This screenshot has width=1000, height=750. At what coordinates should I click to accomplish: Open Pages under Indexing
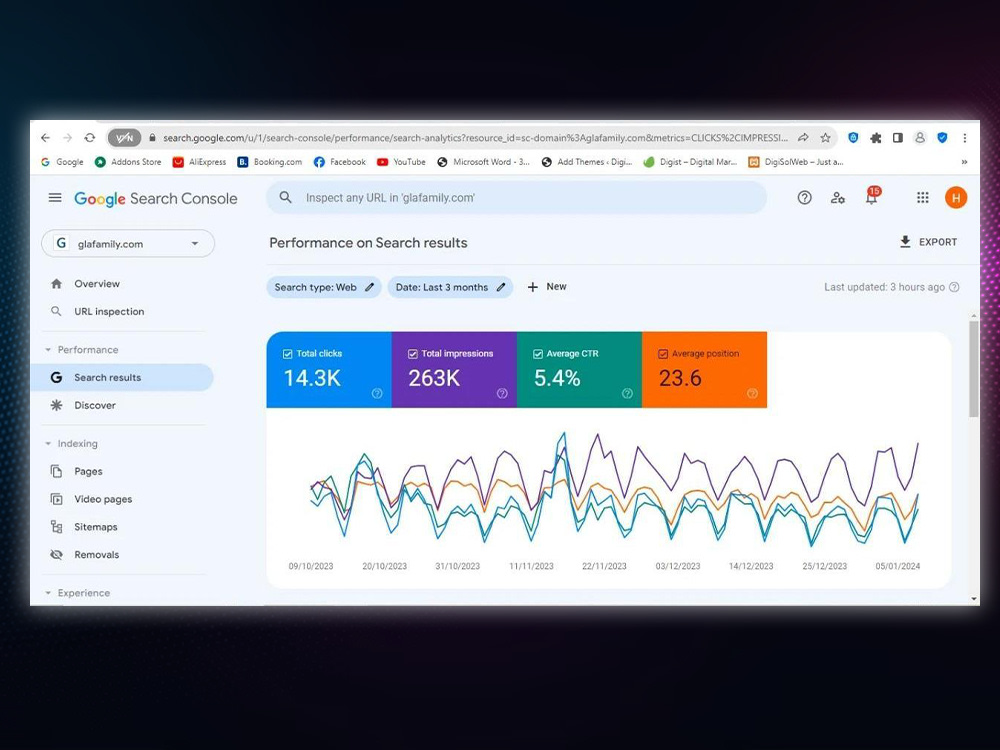pyautogui.click(x=121, y=471)
